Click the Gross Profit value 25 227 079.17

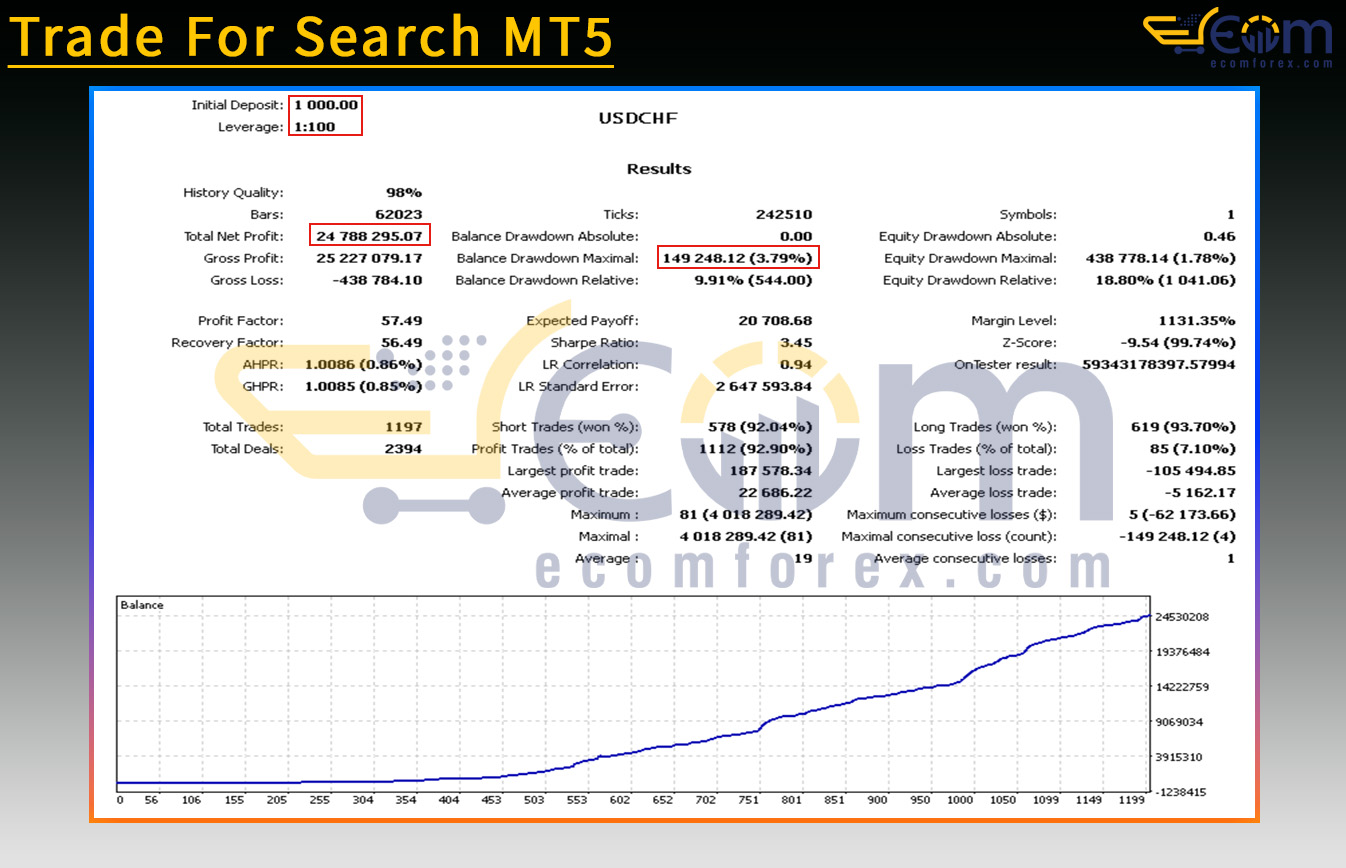tap(369, 259)
